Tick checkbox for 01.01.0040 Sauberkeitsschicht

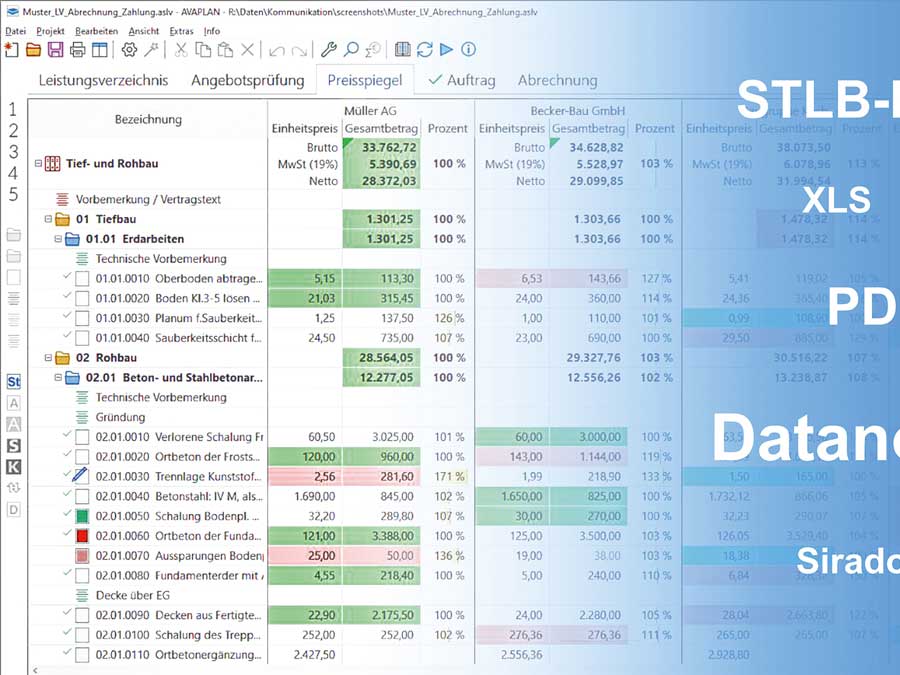tap(82, 338)
